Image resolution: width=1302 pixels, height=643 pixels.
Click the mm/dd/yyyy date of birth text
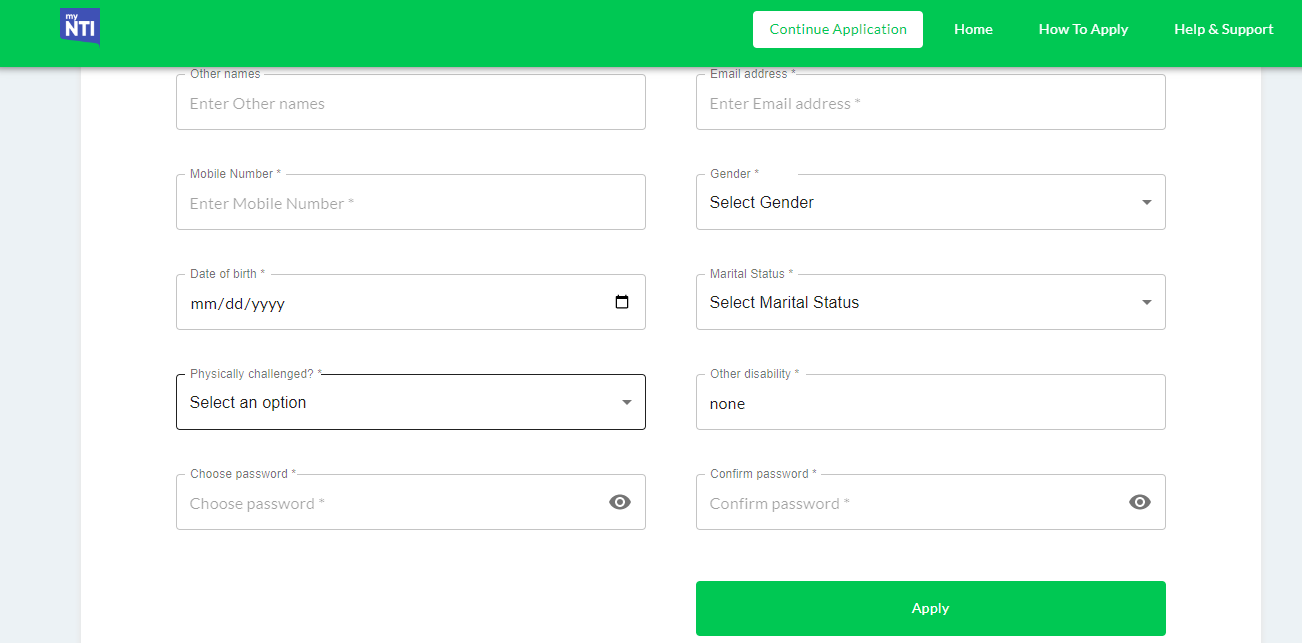238,304
